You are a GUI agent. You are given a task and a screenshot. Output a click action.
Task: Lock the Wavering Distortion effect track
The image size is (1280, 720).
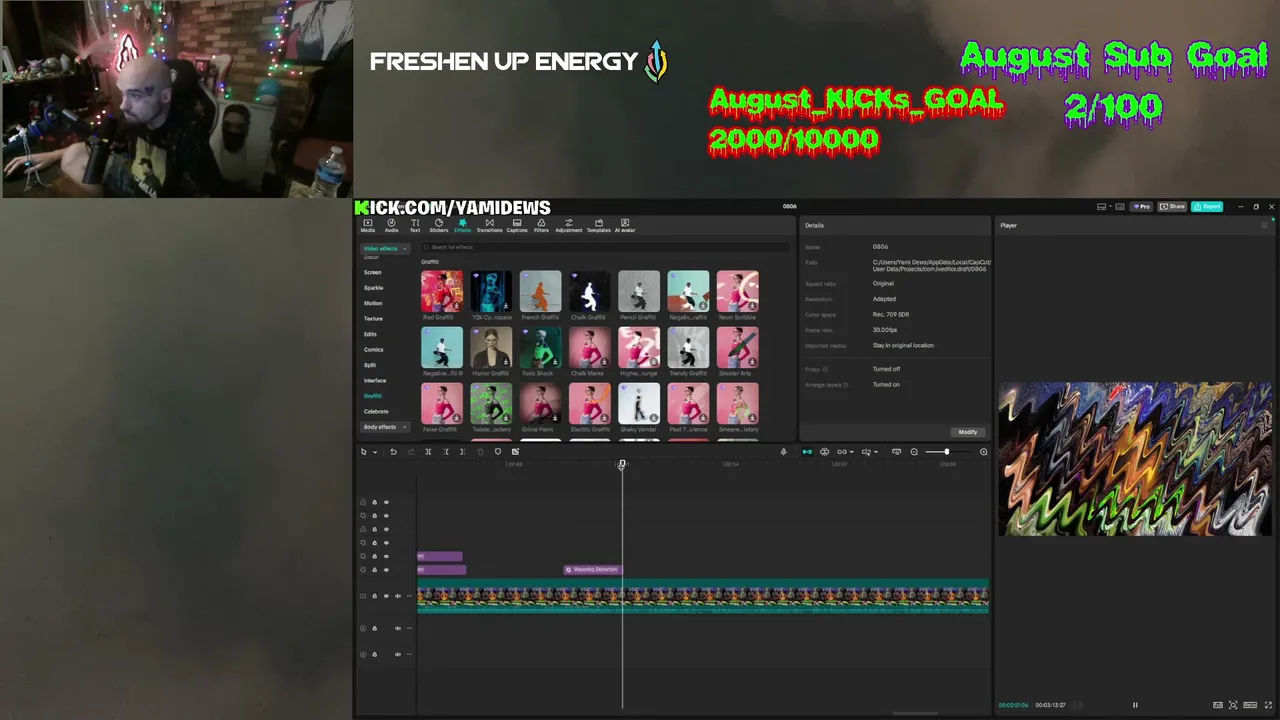375,570
